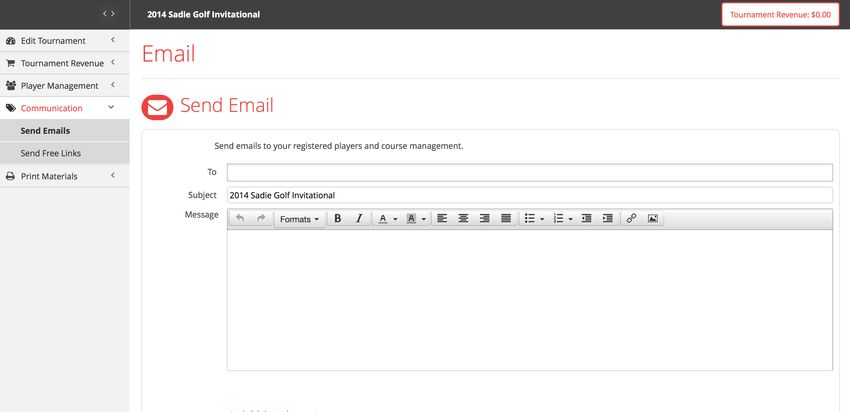Screen dimensions: 850x412
Task: Open background color dropdown arrow
Action: click(424, 219)
